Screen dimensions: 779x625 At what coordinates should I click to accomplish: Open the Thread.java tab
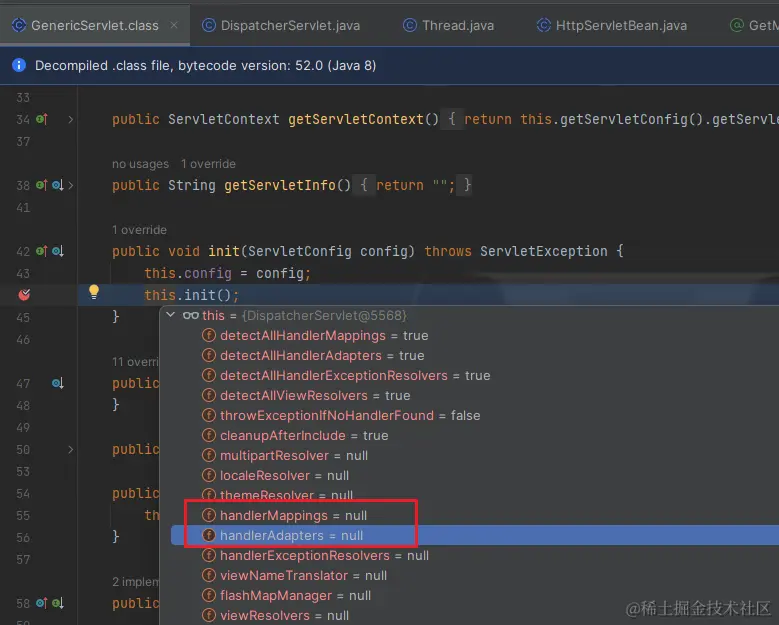point(448,25)
